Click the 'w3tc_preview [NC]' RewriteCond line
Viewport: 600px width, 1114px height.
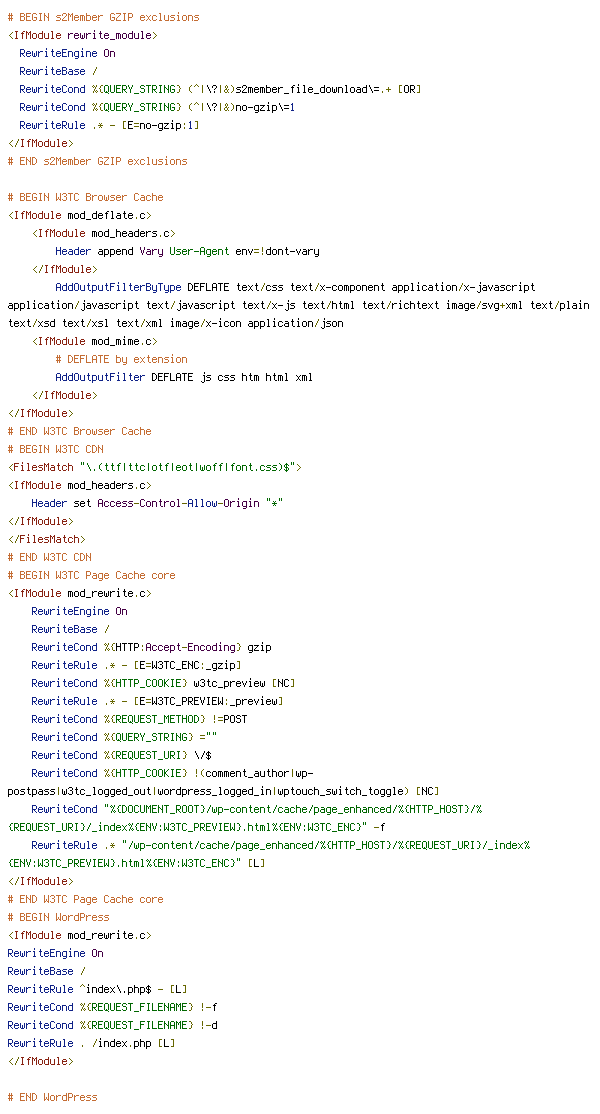[x=163, y=683]
